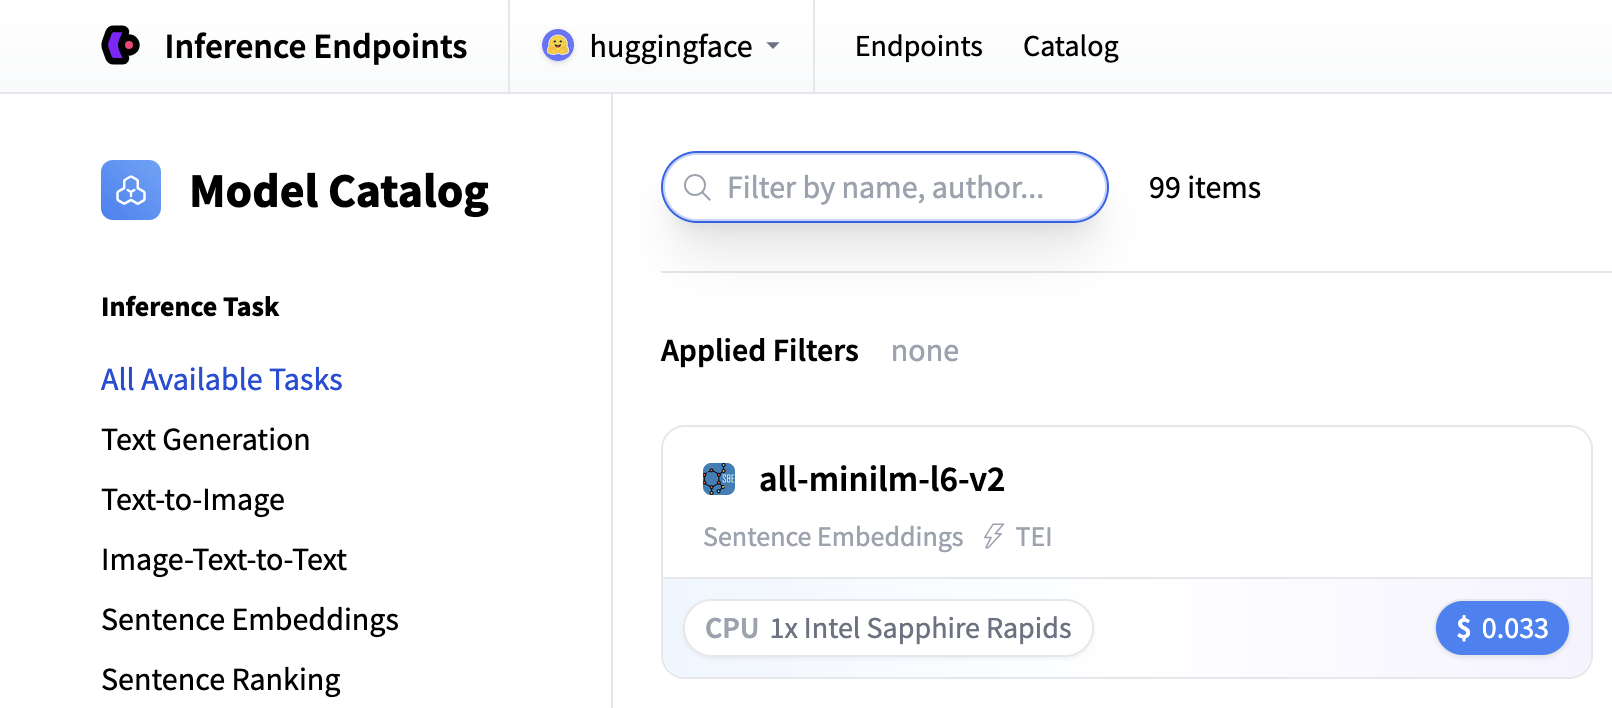This screenshot has width=1612, height=708.
Task: Open the all-minilm-l6-v2 model title
Action: [881, 479]
